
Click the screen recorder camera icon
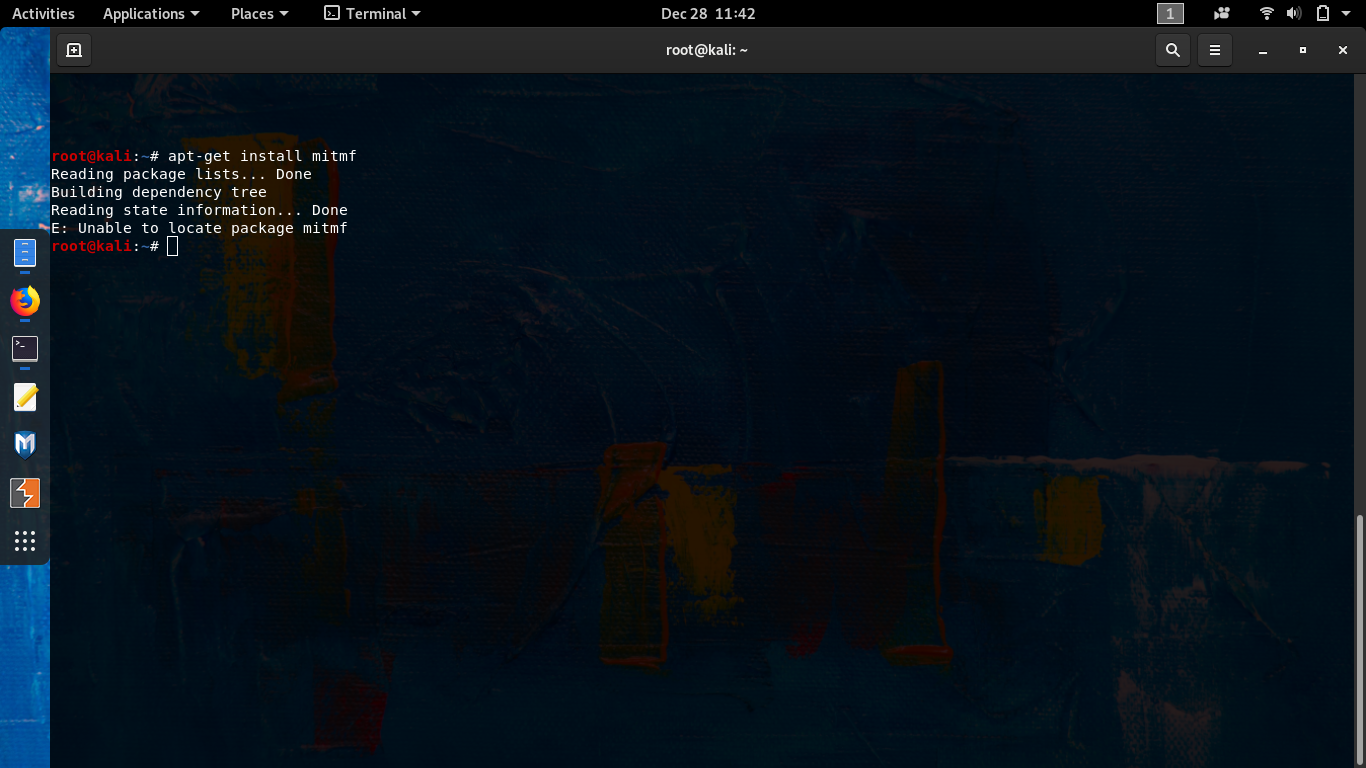(x=1222, y=14)
